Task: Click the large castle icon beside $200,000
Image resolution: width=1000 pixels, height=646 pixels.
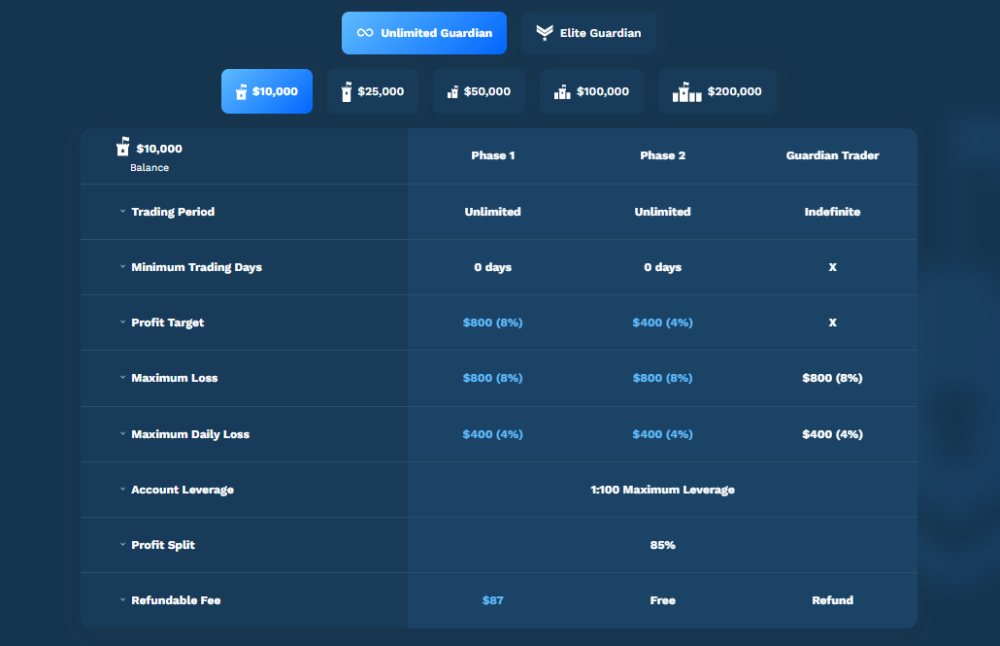Action: tap(687, 92)
